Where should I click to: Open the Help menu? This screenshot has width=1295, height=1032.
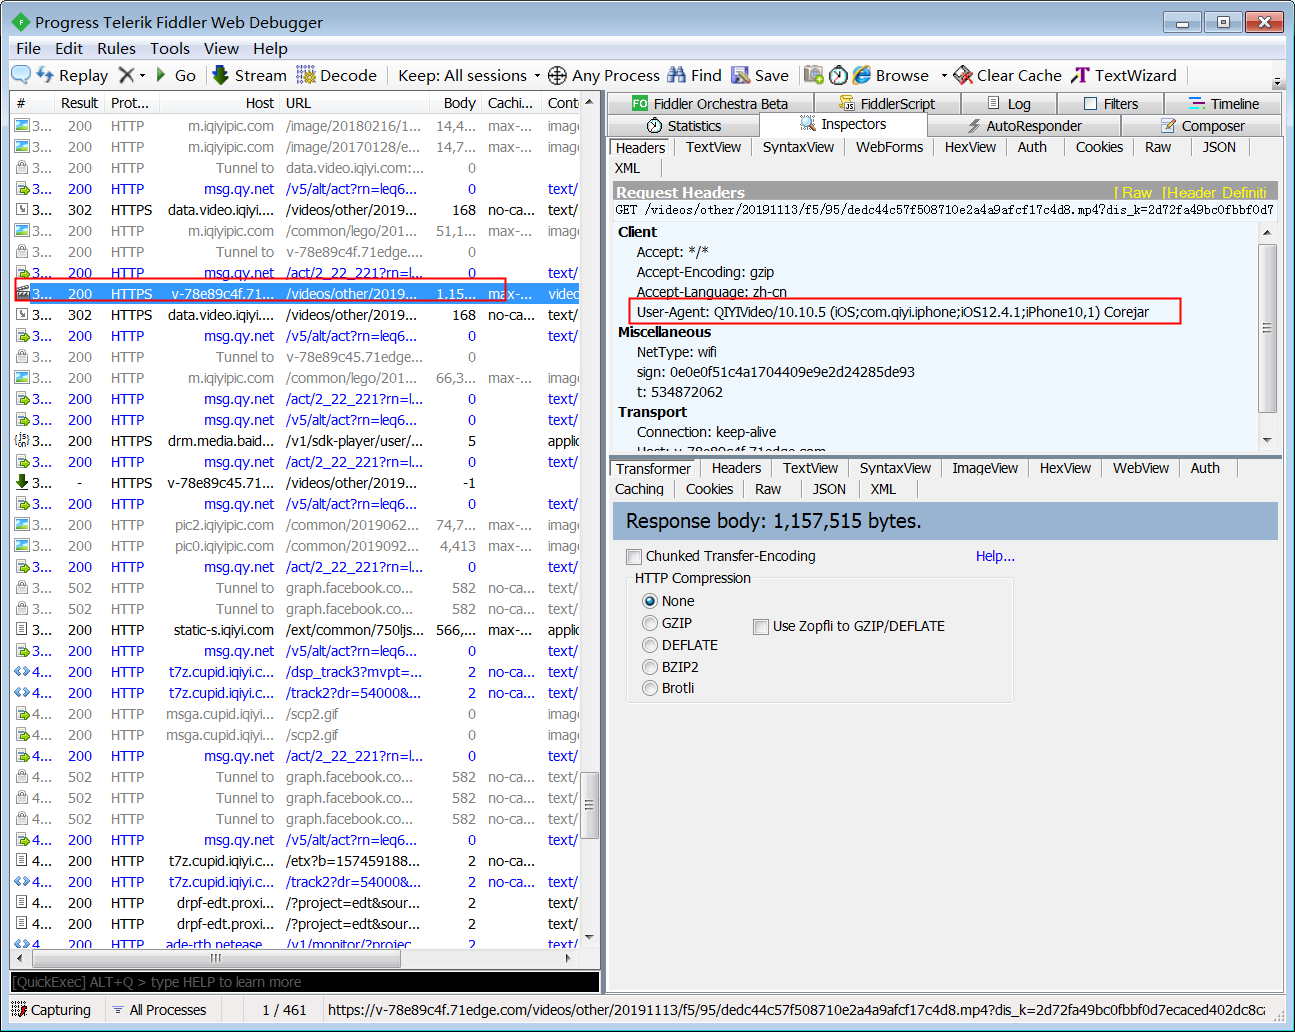[270, 48]
